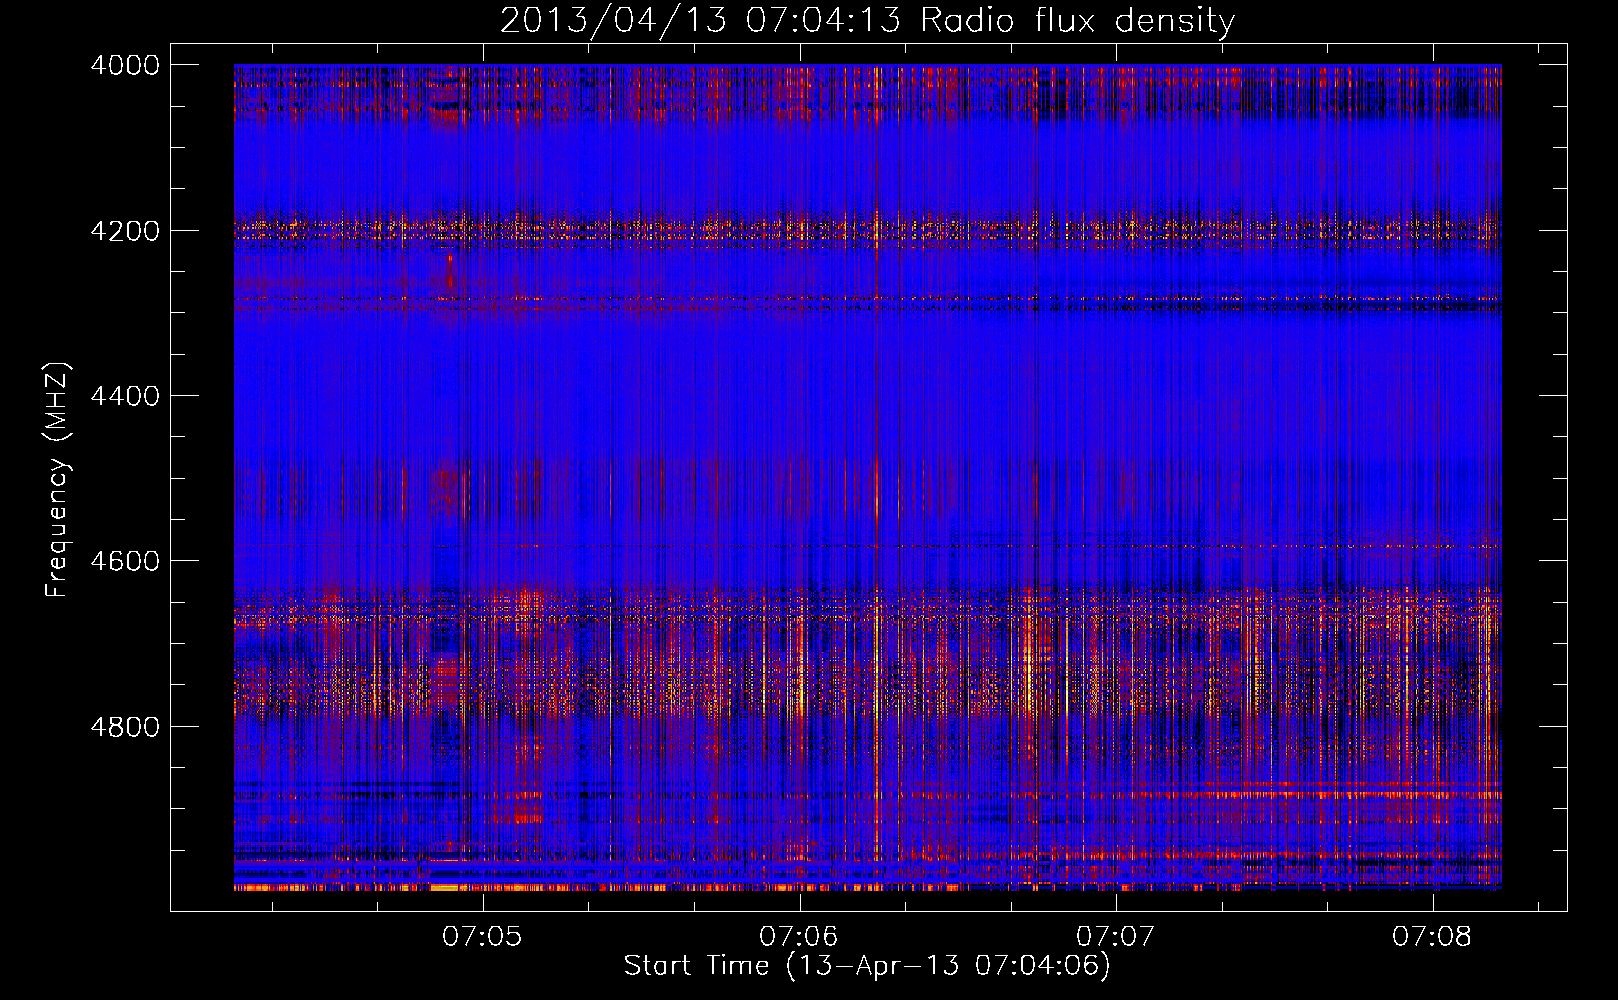Click the 07:08 time tick label
This screenshot has height=1000, width=1618.
(x=1431, y=936)
